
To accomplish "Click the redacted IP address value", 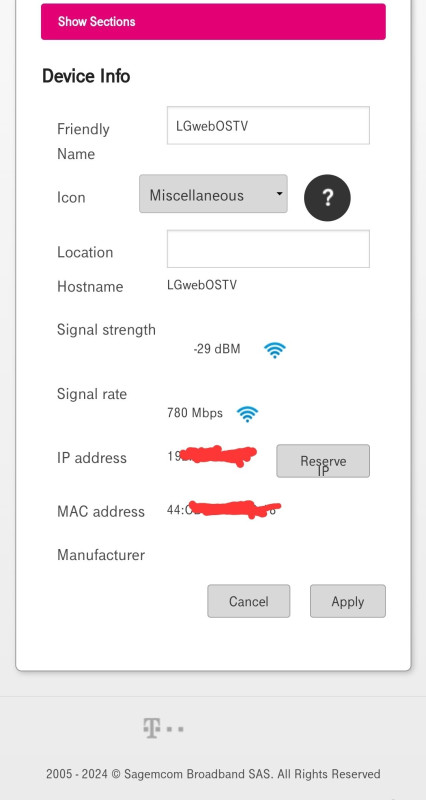I will pyautogui.click(x=212, y=456).
